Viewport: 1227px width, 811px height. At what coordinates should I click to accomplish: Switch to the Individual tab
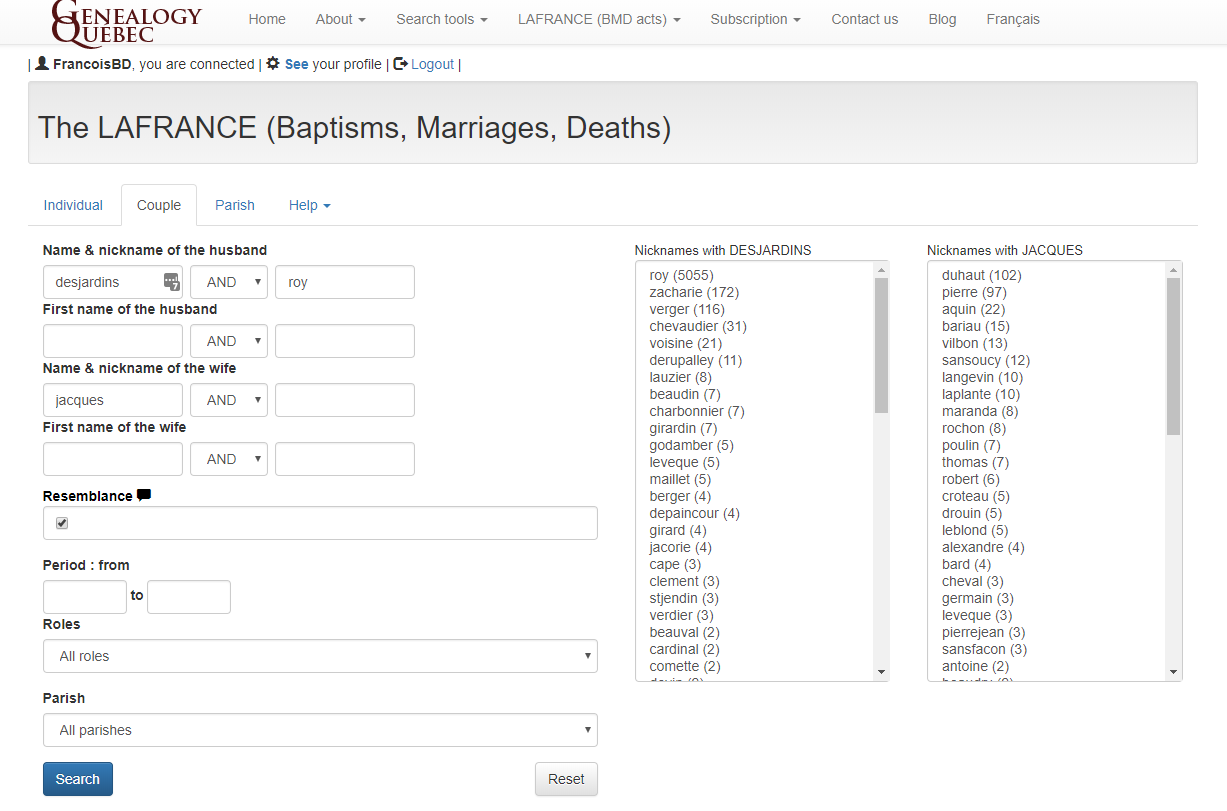point(73,205)
